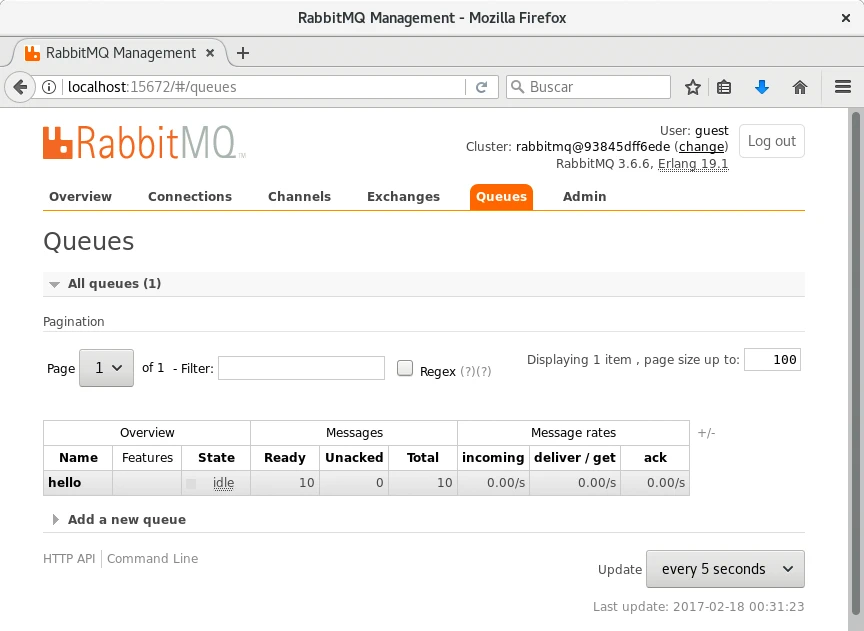Click the Log out button
Viewport: 864px width, 631px height.
(771, 141)
